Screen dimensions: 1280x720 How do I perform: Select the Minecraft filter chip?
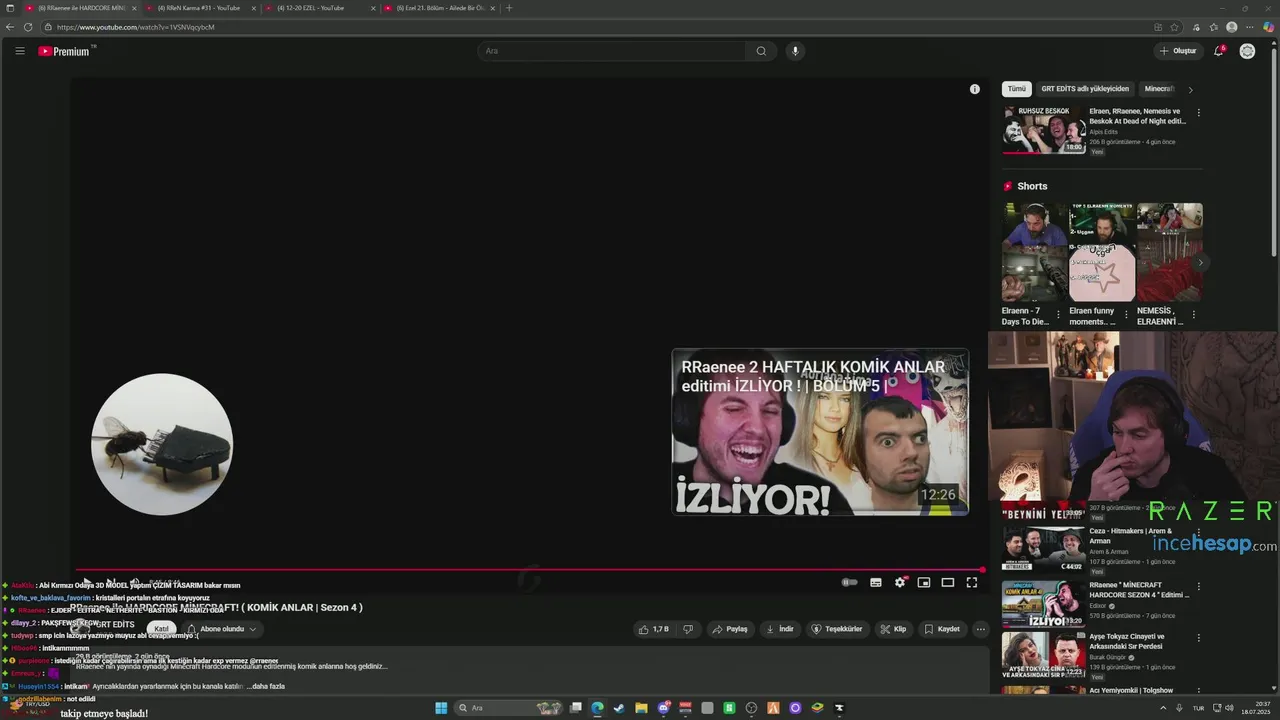coord(1159,89)
